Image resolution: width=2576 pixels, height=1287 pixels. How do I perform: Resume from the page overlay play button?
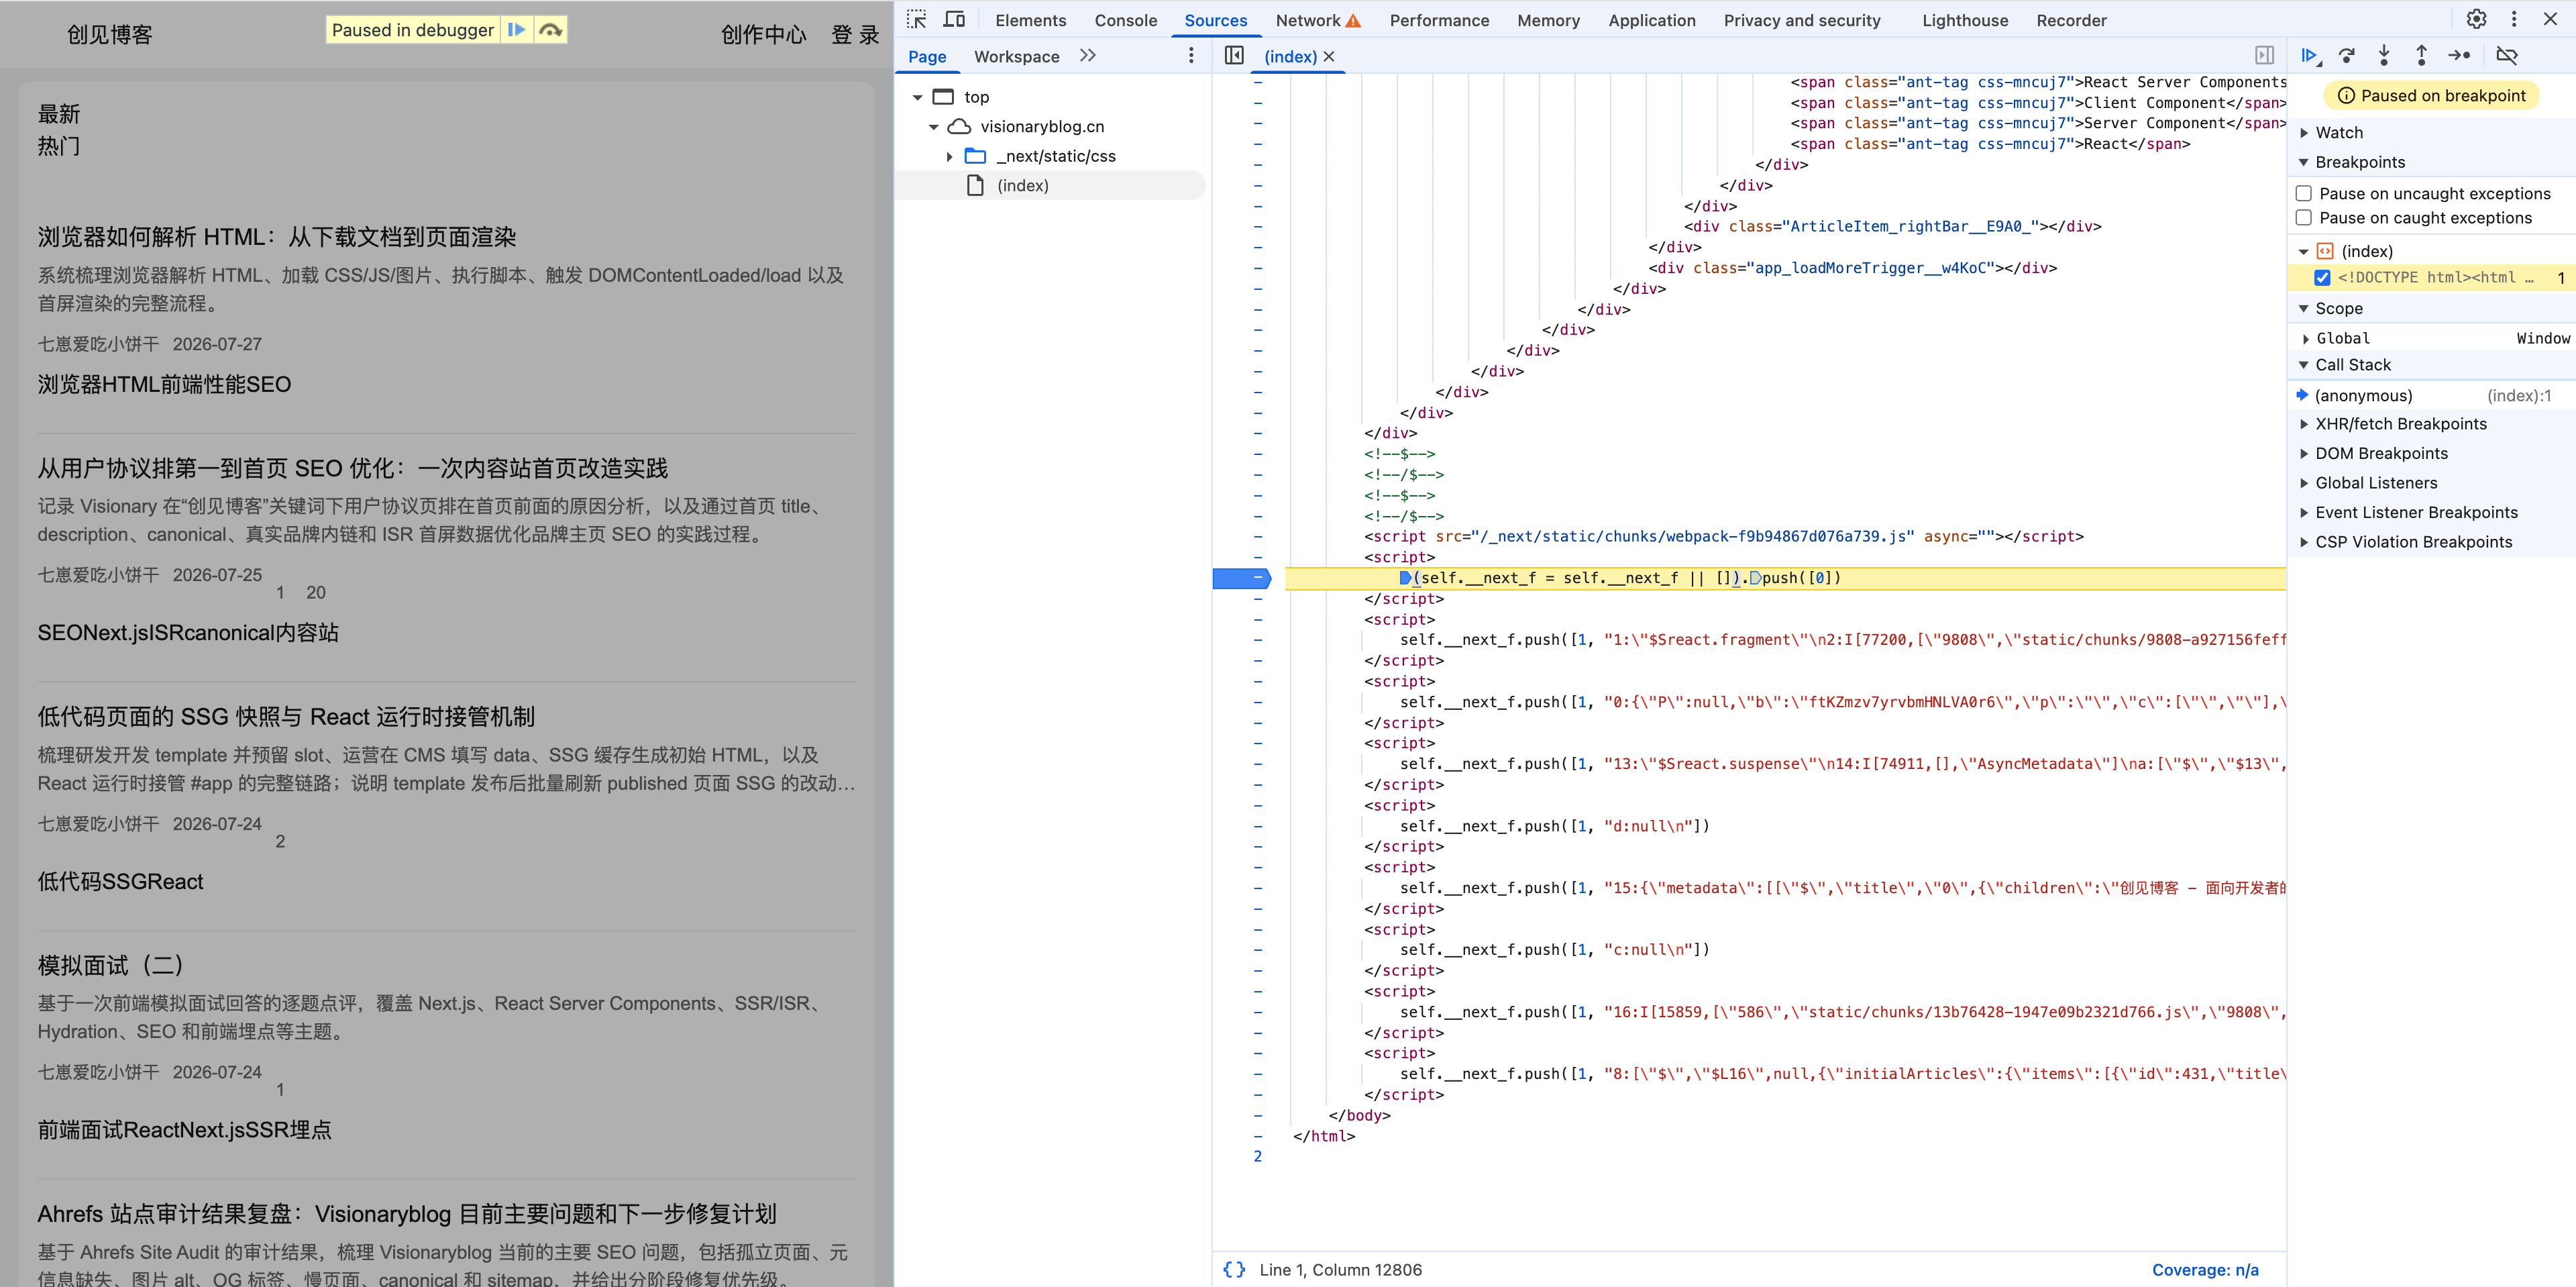(x=516, y=30)
